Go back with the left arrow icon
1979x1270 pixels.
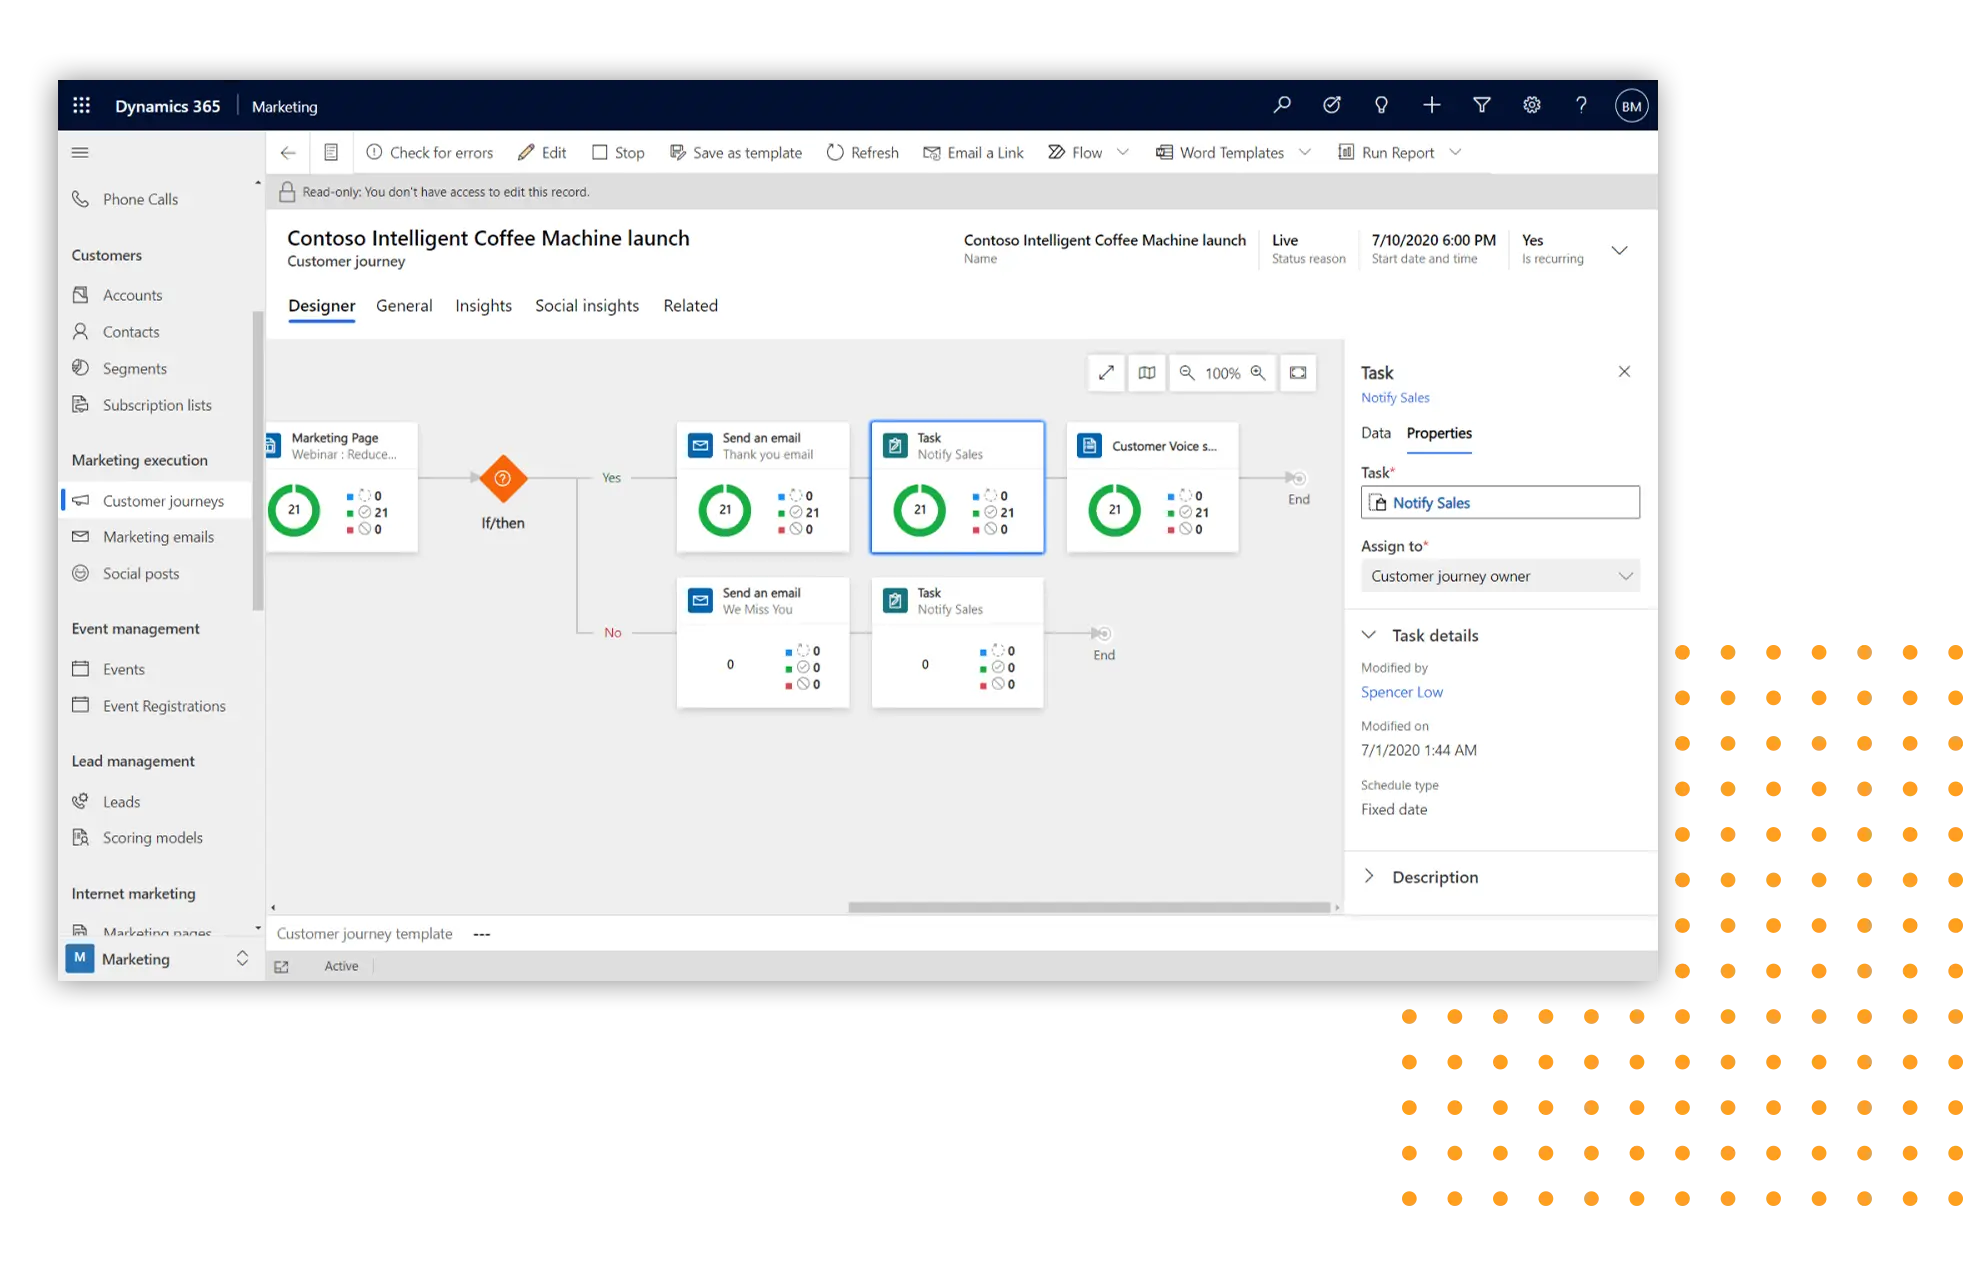288,152
